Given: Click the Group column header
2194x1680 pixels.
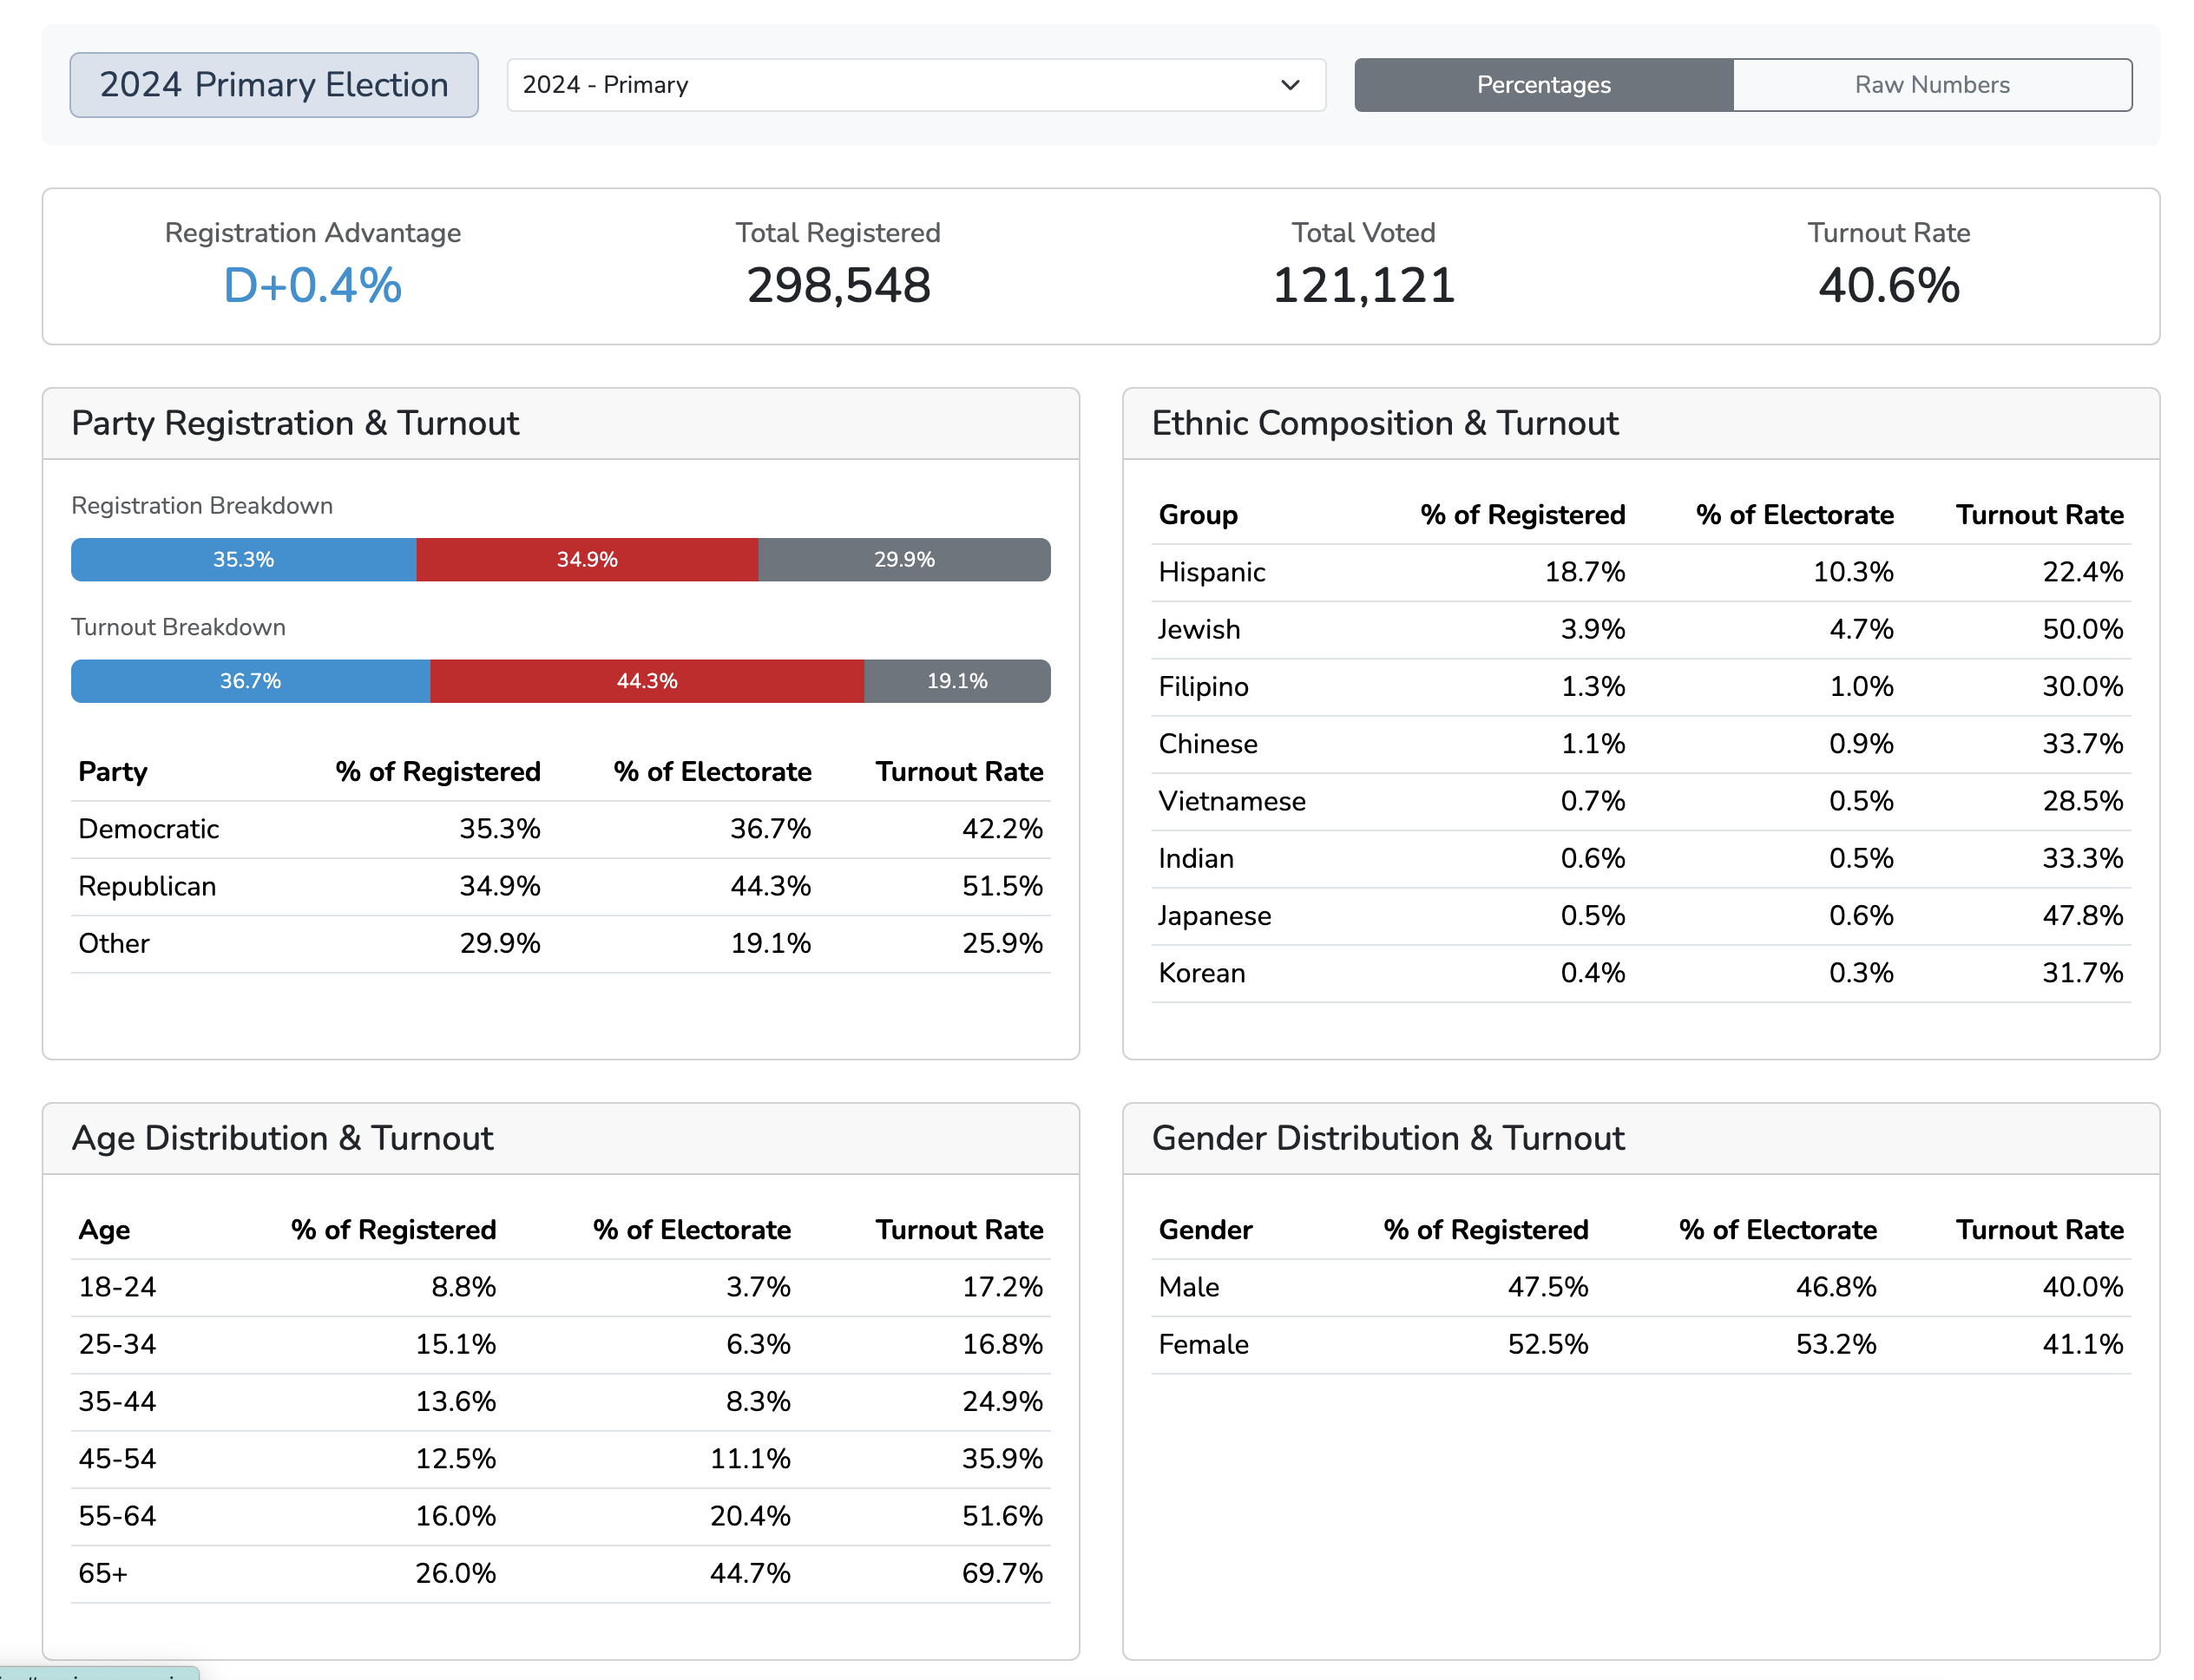Looking at the screenshot, I should point(1198,515).
